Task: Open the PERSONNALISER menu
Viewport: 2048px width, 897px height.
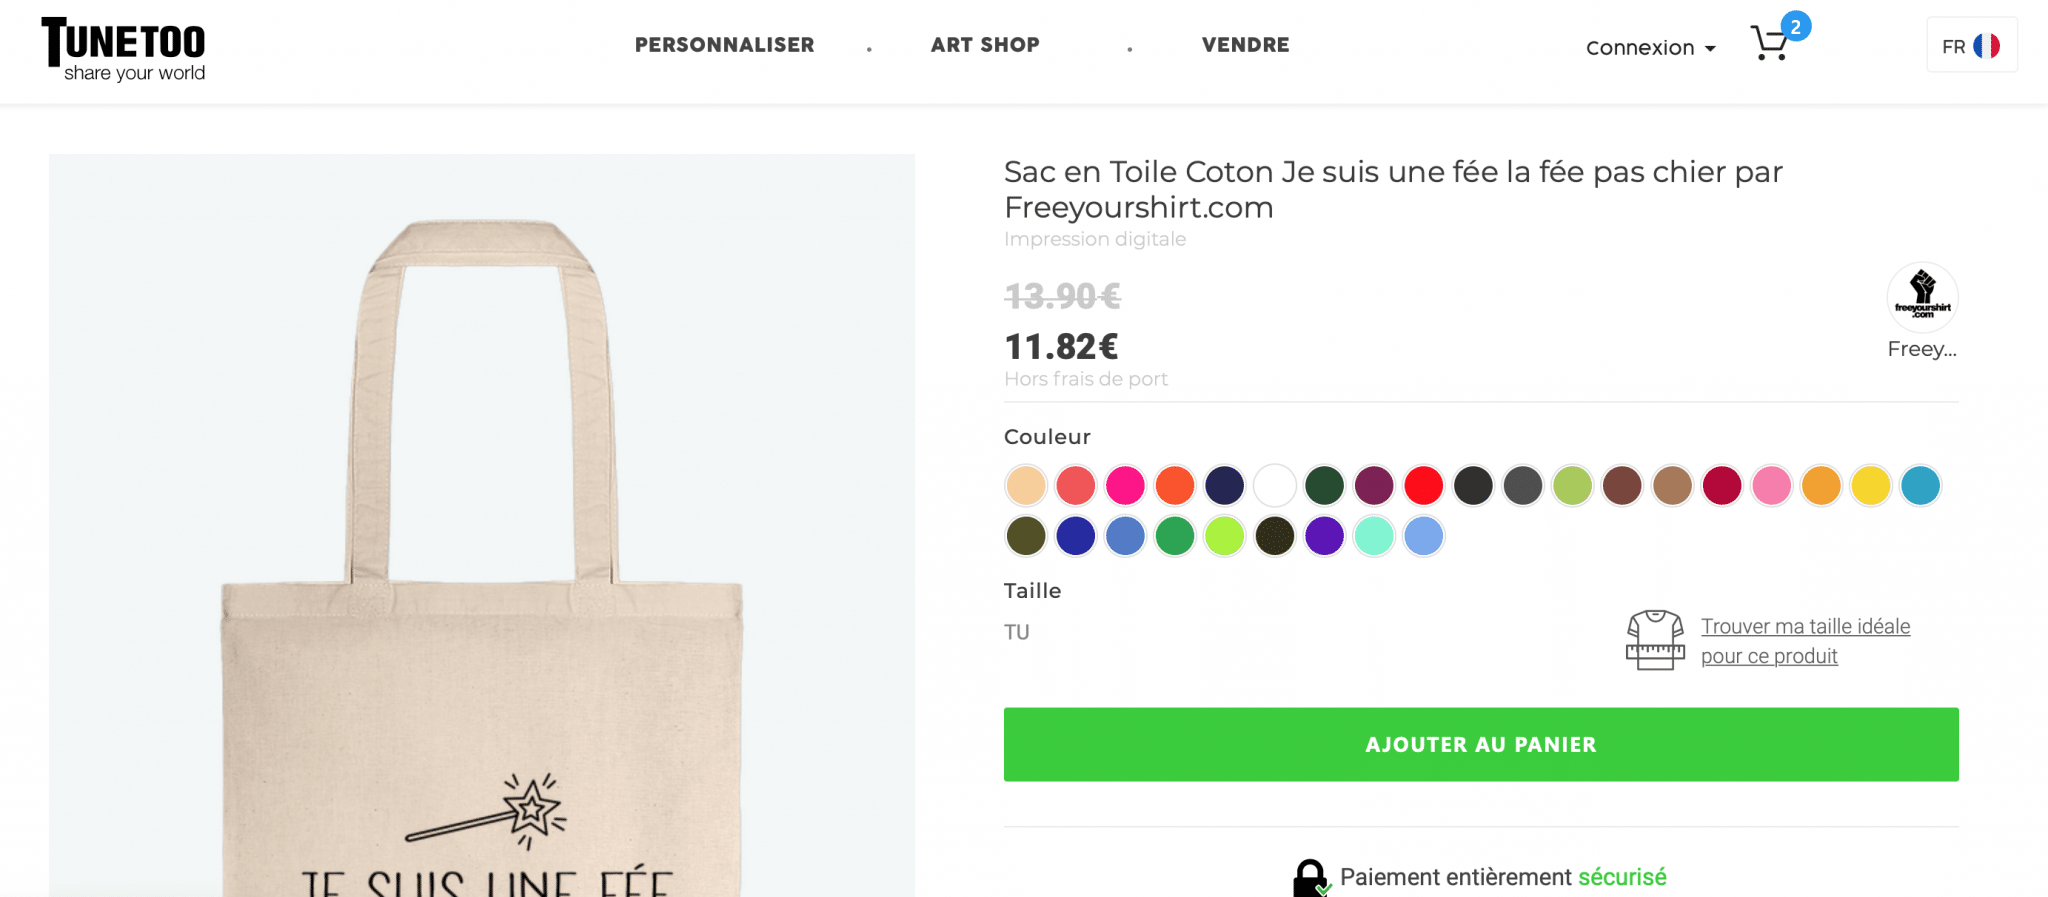Action: click(x=724, y=45)
